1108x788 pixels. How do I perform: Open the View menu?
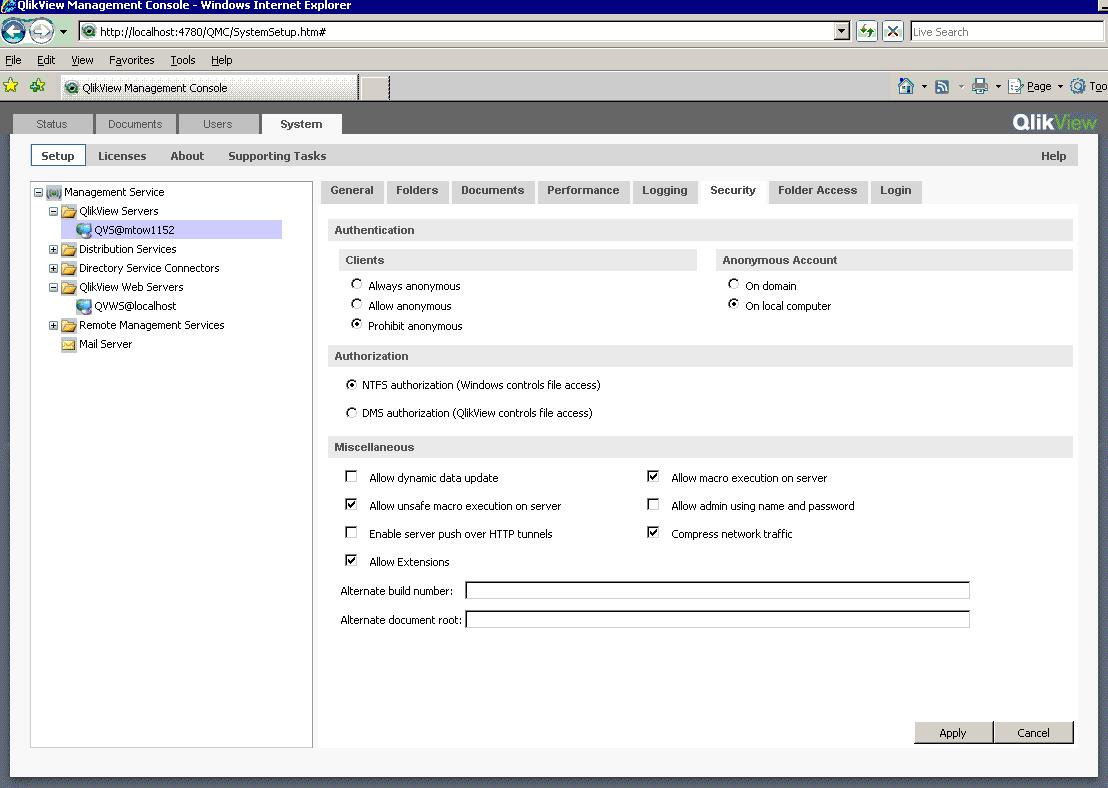pos(82,60)
